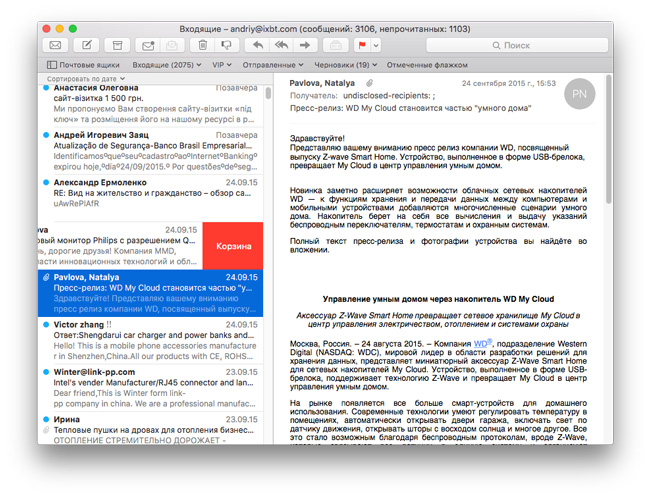Click the Поиск search field
Screen dimensions: 650x497
pyautogui.click(x=517, y=45)
